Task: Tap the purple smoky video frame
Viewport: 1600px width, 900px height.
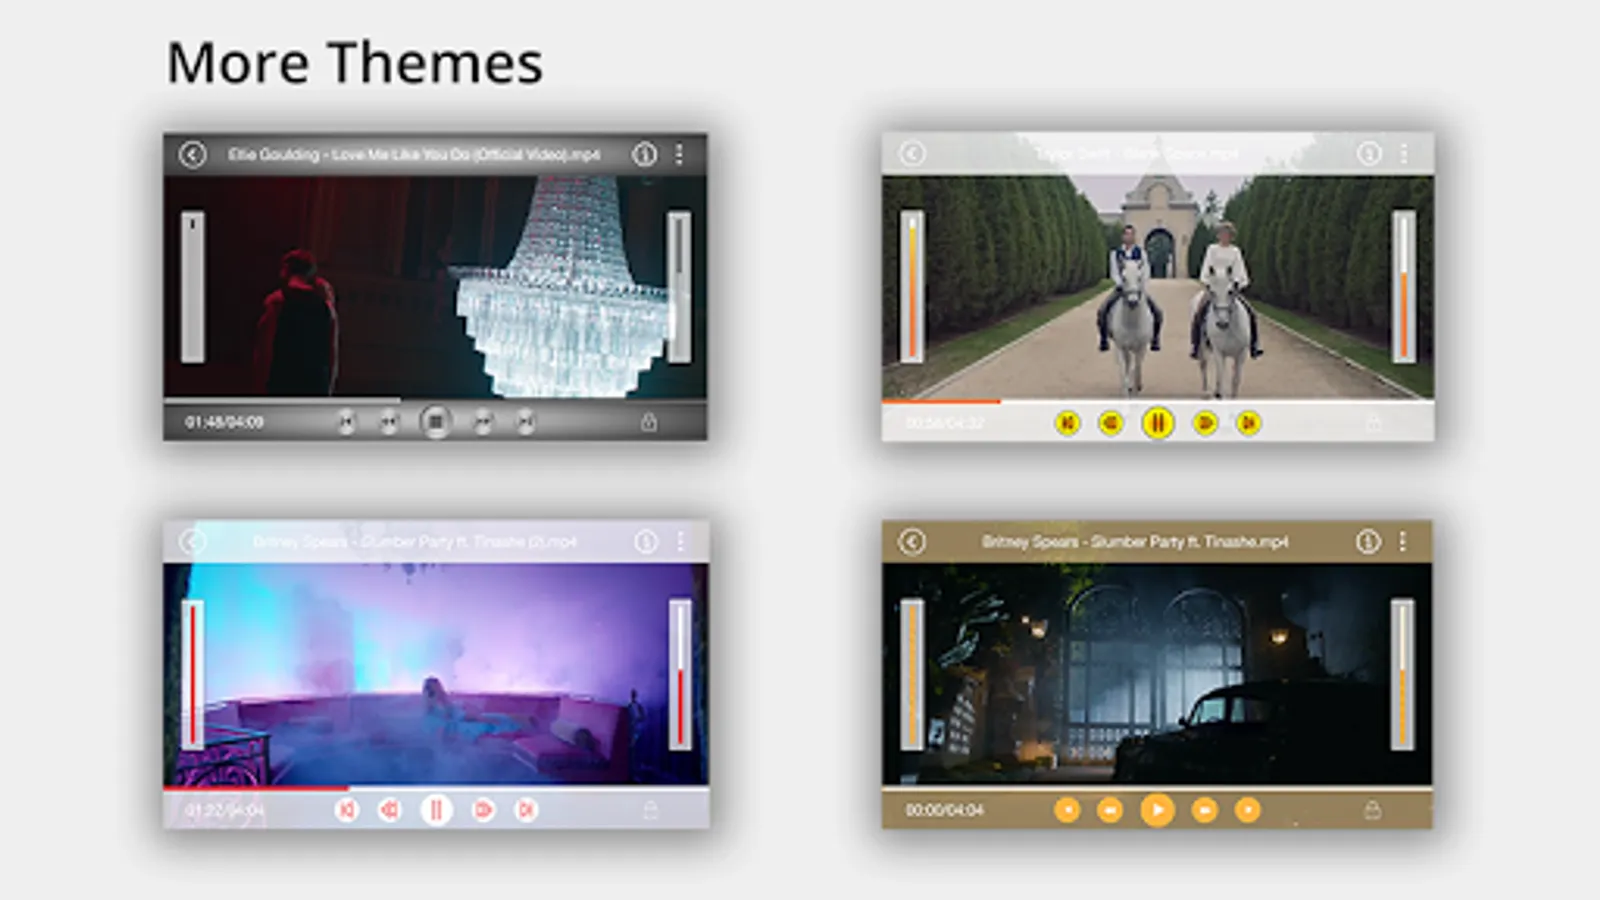Action: coord(436,674)
